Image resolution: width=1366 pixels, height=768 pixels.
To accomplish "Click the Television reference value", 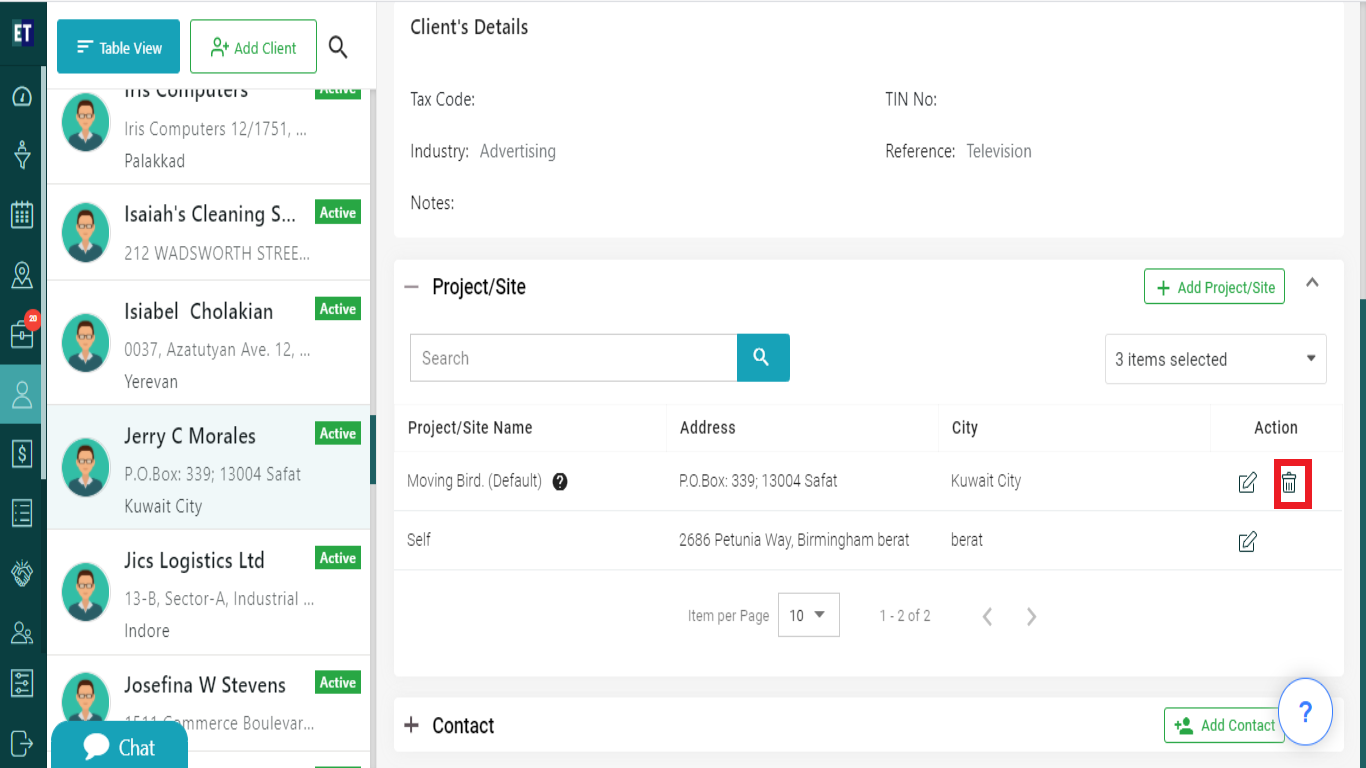I will (999, 151).
